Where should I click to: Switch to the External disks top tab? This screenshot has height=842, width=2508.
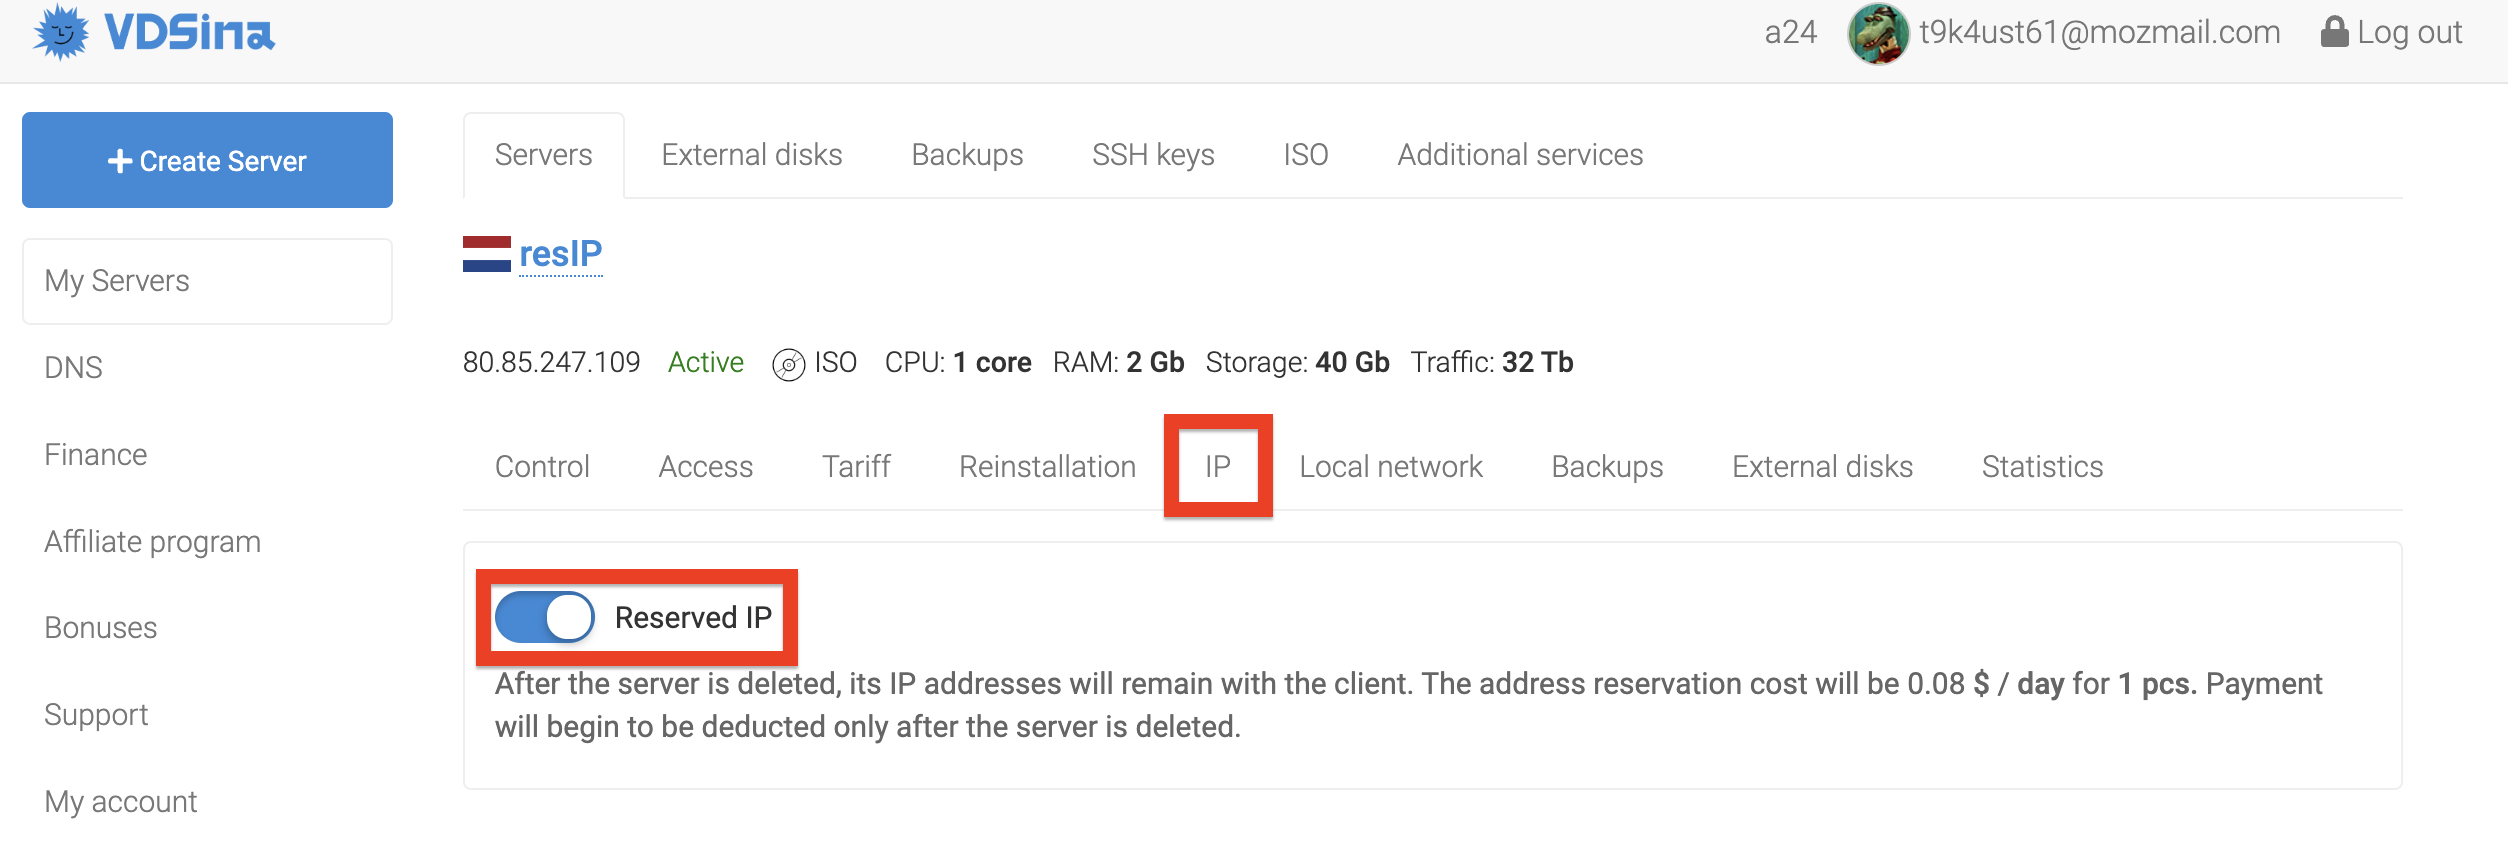coord(751,155)
